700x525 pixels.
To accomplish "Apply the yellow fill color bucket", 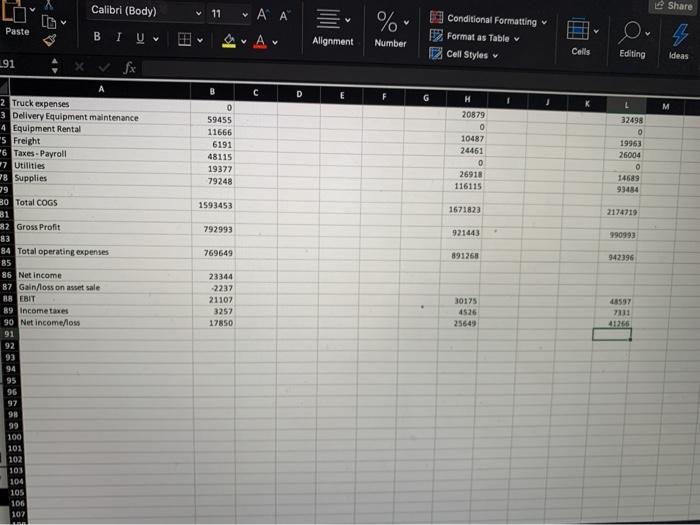I will (229, 41).
